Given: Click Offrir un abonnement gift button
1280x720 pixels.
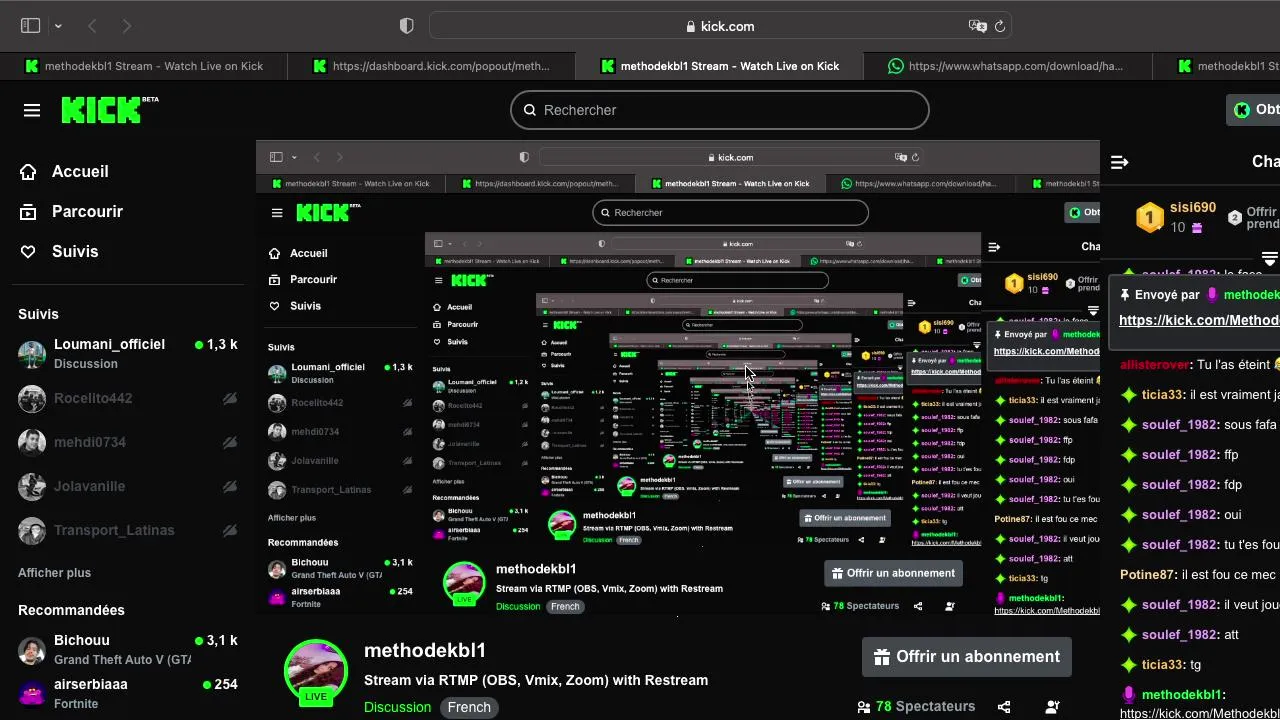Looking at the screenshot, I should [x=966, y=657].
